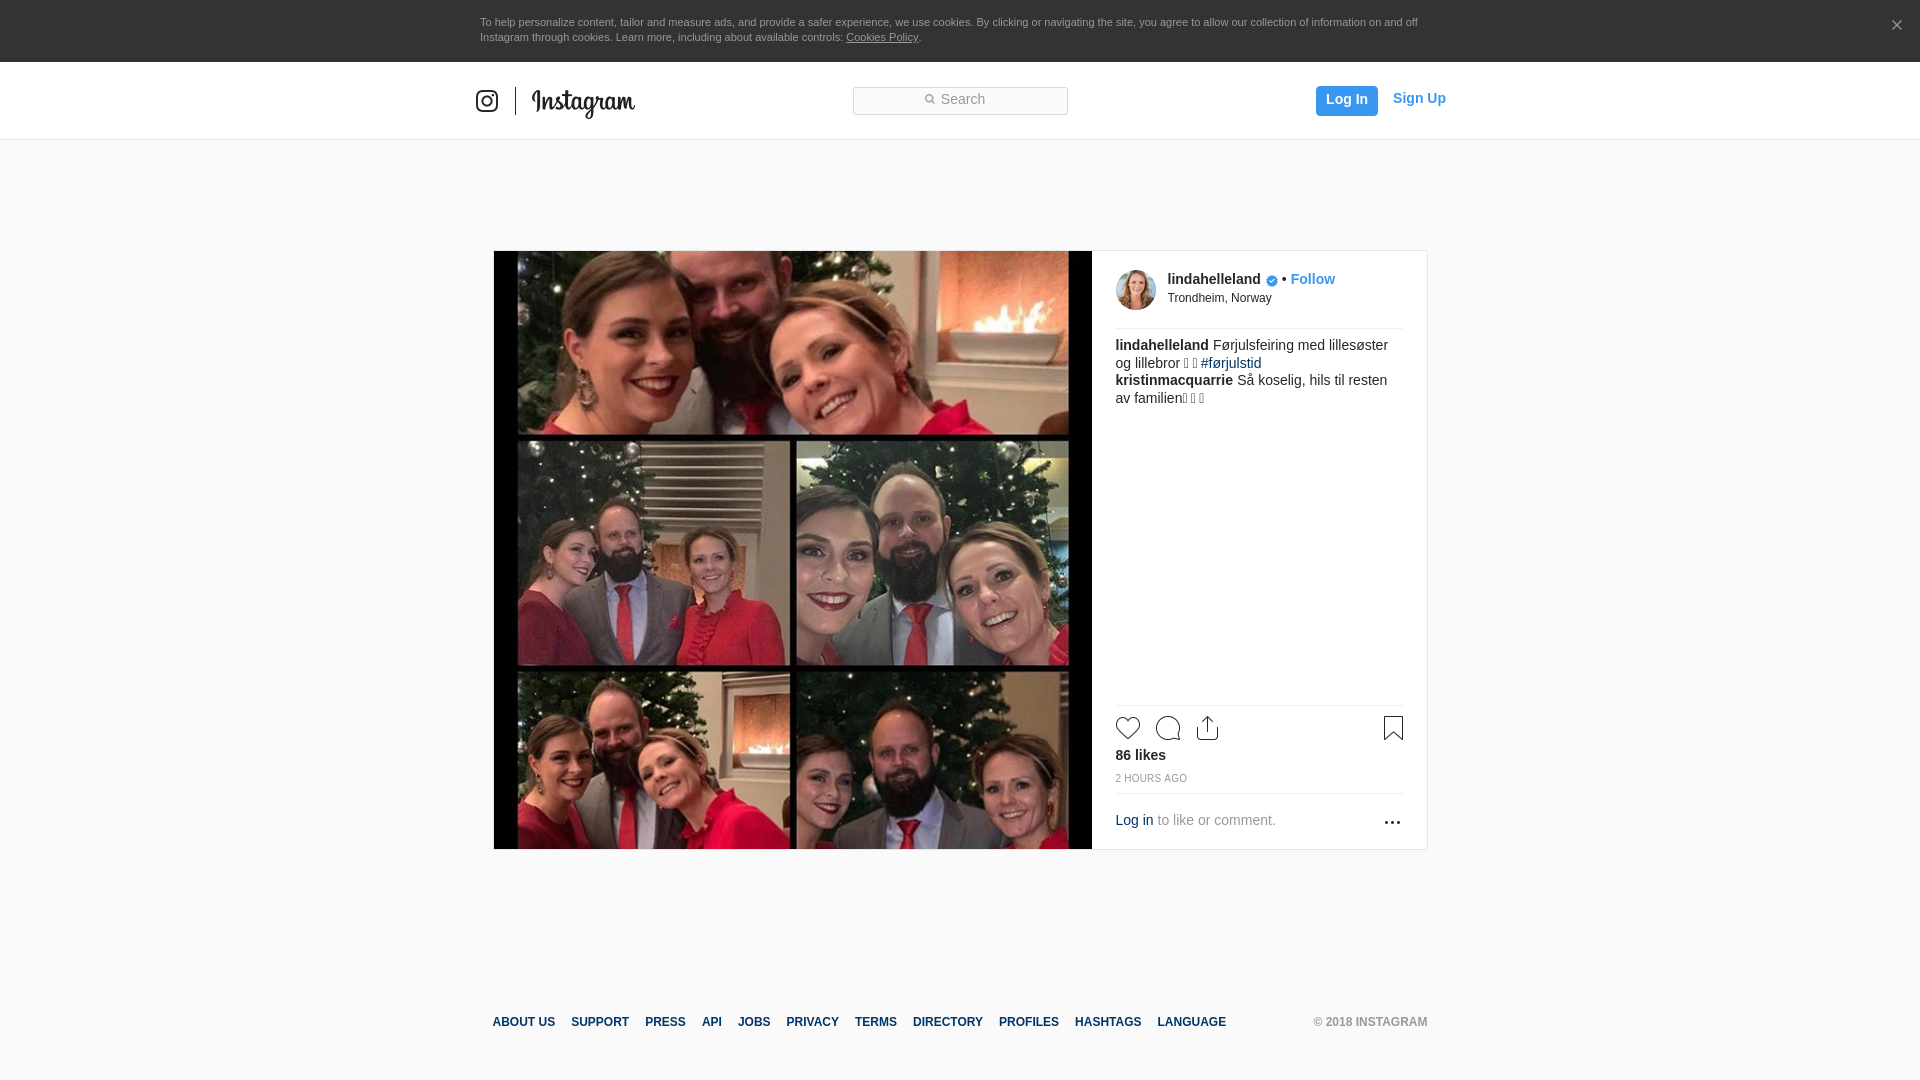Click the Instagram wordmark logo

(583, 102)
